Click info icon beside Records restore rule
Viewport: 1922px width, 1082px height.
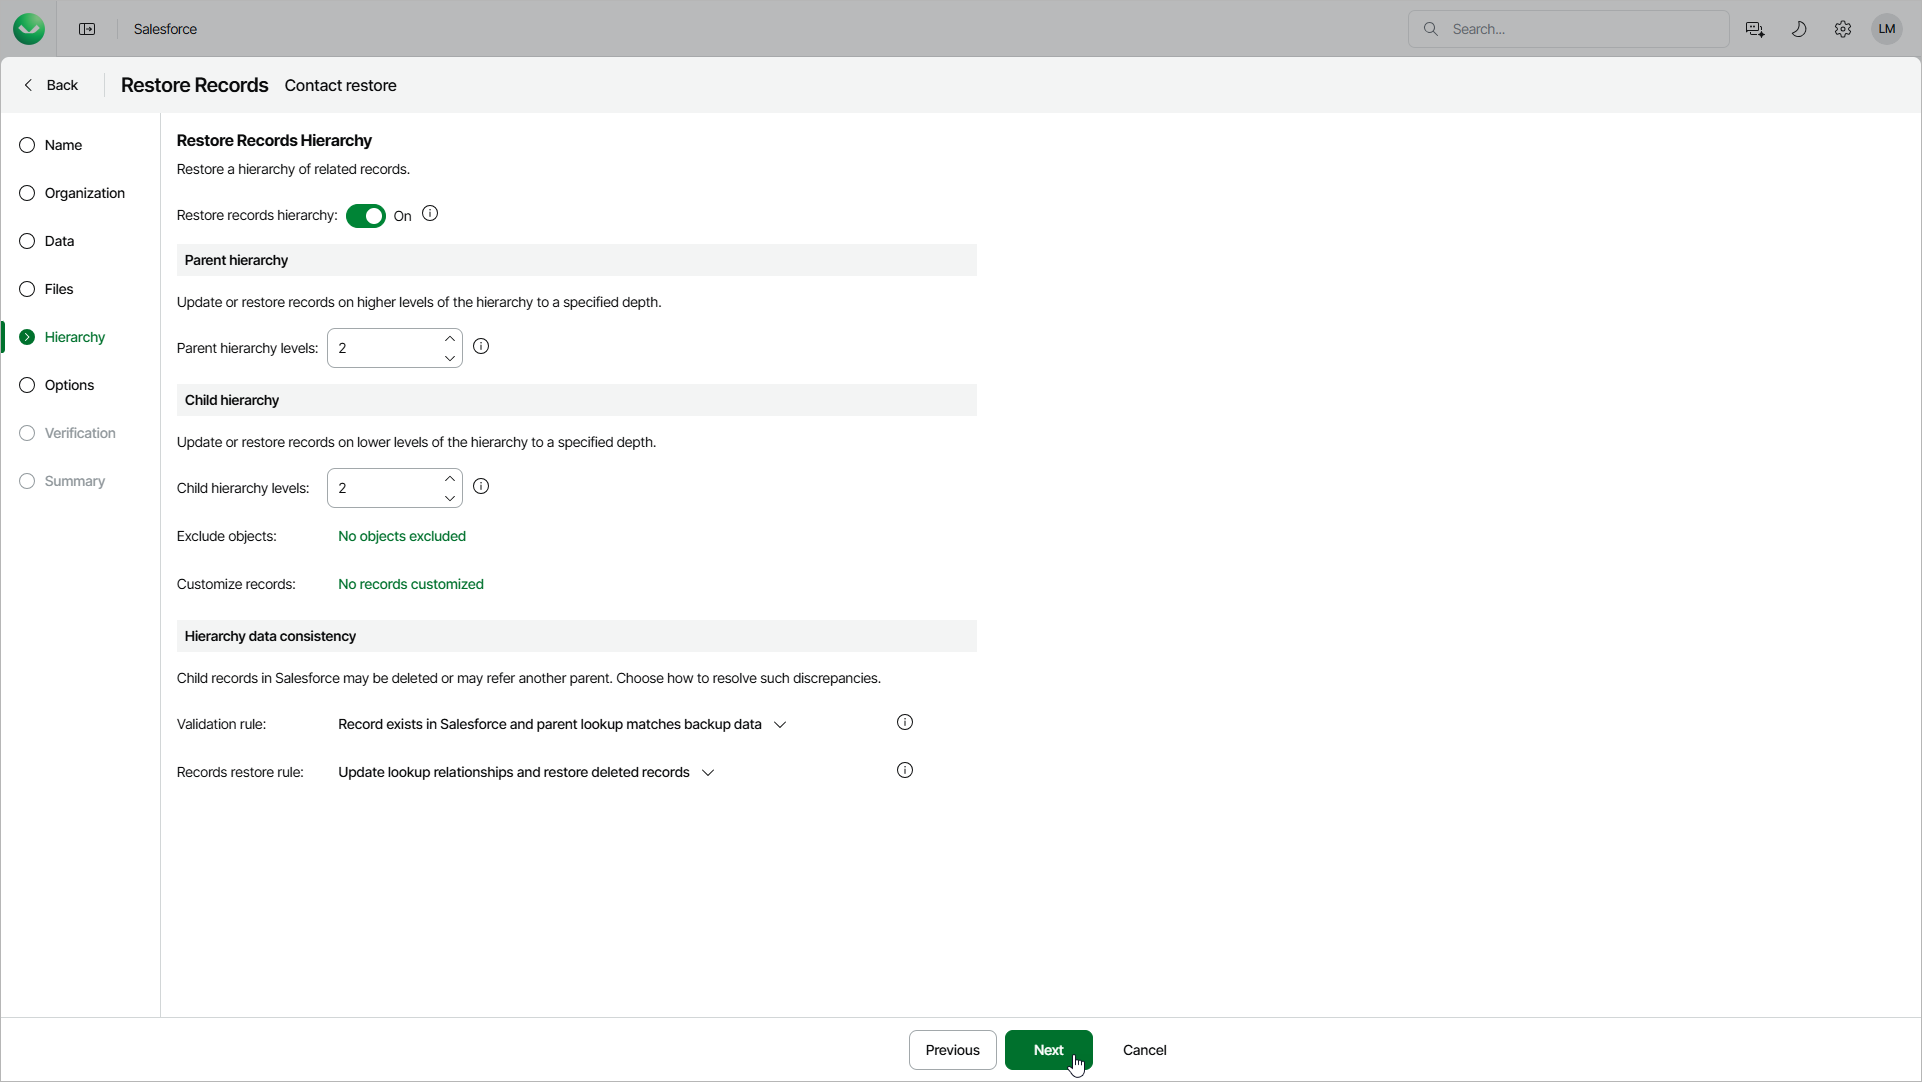coord(904,771)
